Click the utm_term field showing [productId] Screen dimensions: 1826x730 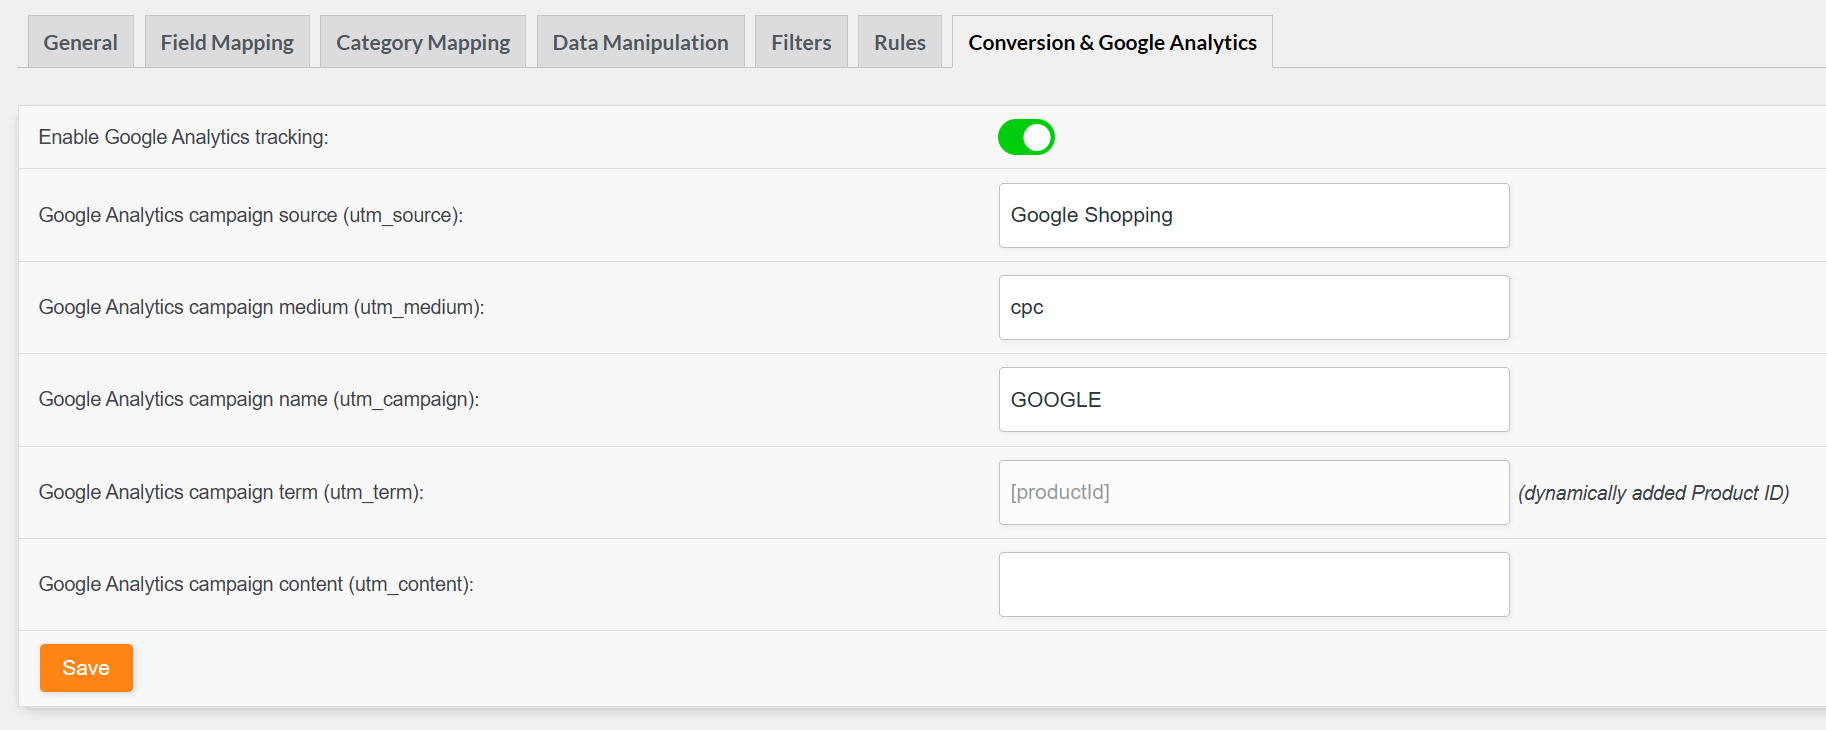pyautogui.click(x=1253, y=492)
